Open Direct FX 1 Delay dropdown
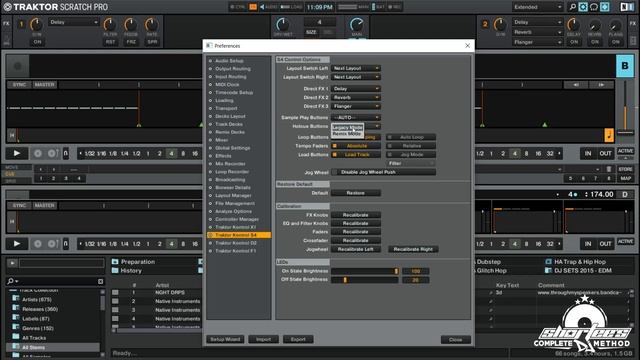This screenshot has width=640, height=360. [356, 89]
